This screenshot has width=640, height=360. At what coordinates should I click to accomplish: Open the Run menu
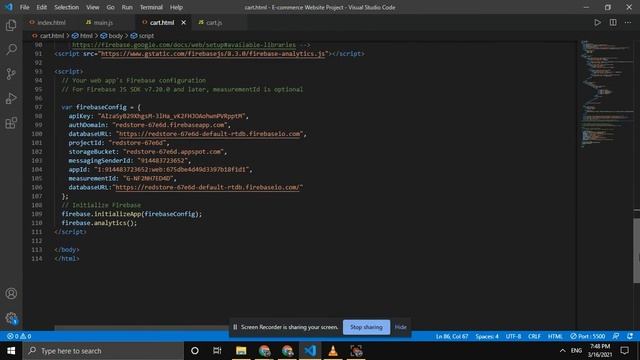click(x=127, y=7)
